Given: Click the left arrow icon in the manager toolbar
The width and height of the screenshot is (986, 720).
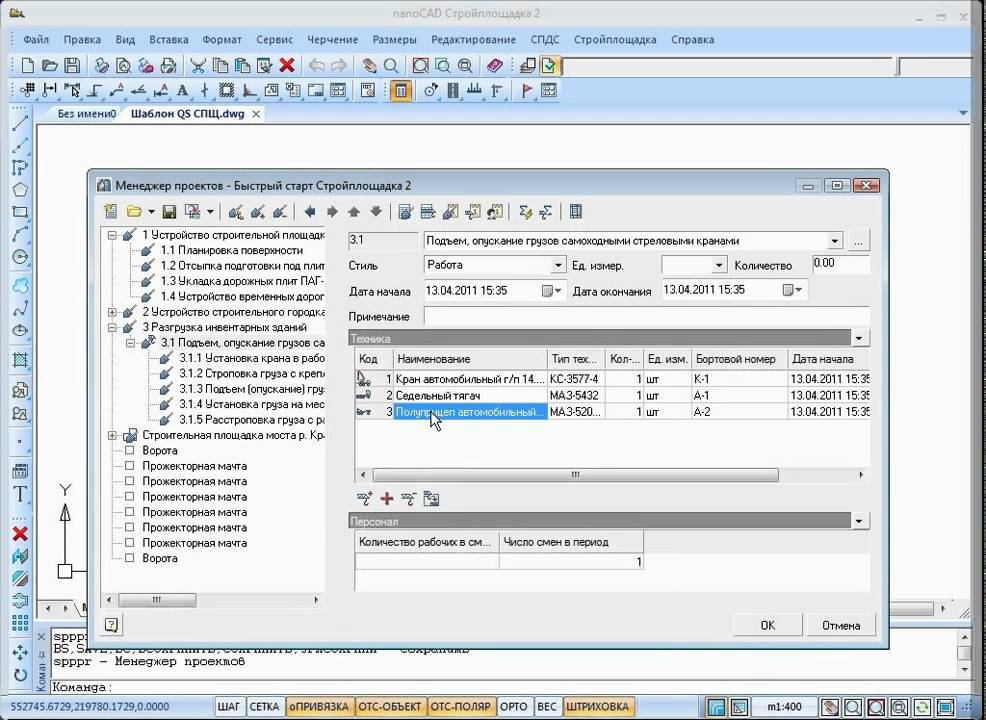Looking at the screenshot, I should pyautogui.click(x=309, y=212).
